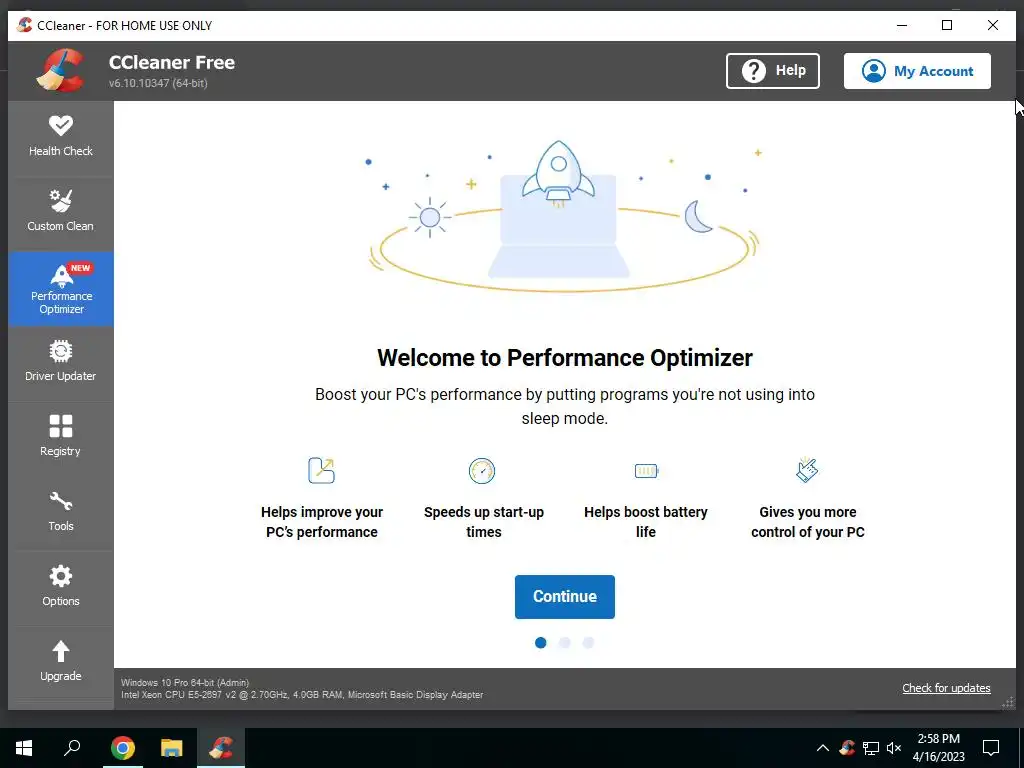Select the first onboarding page dot
This screenshot has height=768, width=1024.
[540, 643]
